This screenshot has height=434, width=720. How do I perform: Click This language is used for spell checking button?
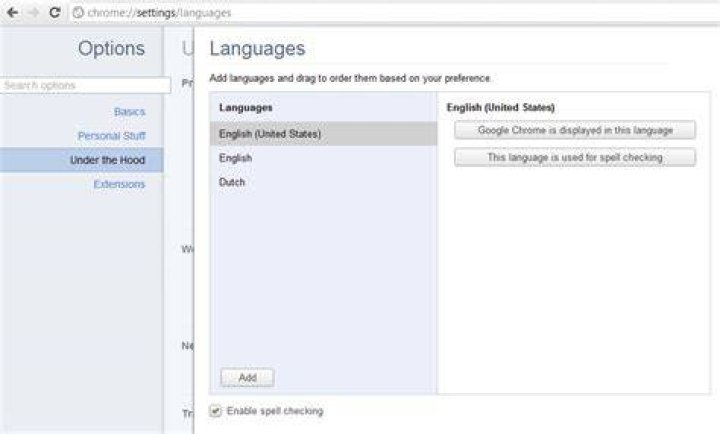tap(575, 157)
